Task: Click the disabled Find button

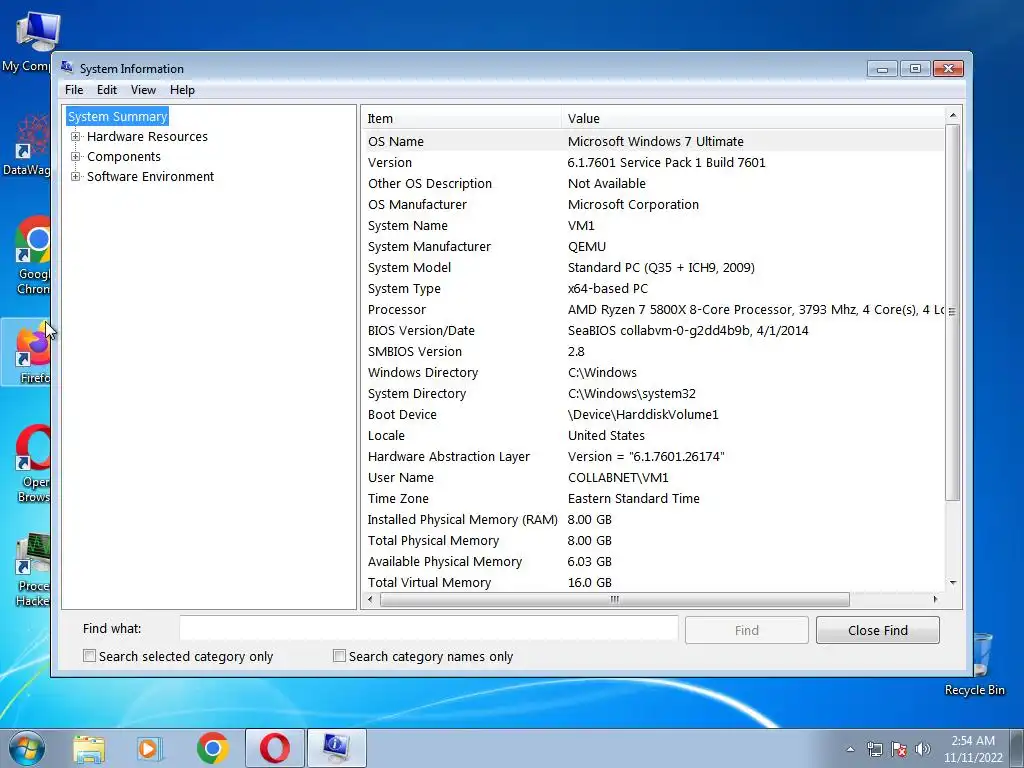Action: tap(746, 630)
